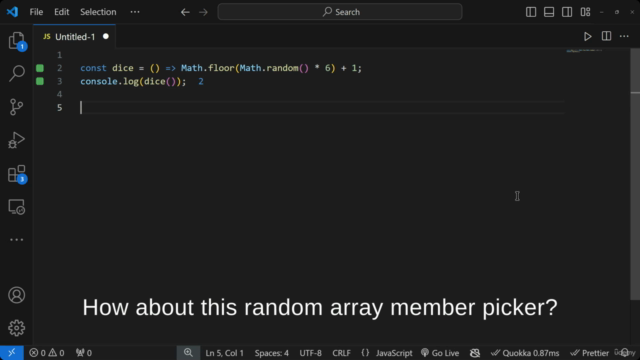The image size is (640, 360).
Task: Open the Remote Explorer view
Action: (16, 207)
